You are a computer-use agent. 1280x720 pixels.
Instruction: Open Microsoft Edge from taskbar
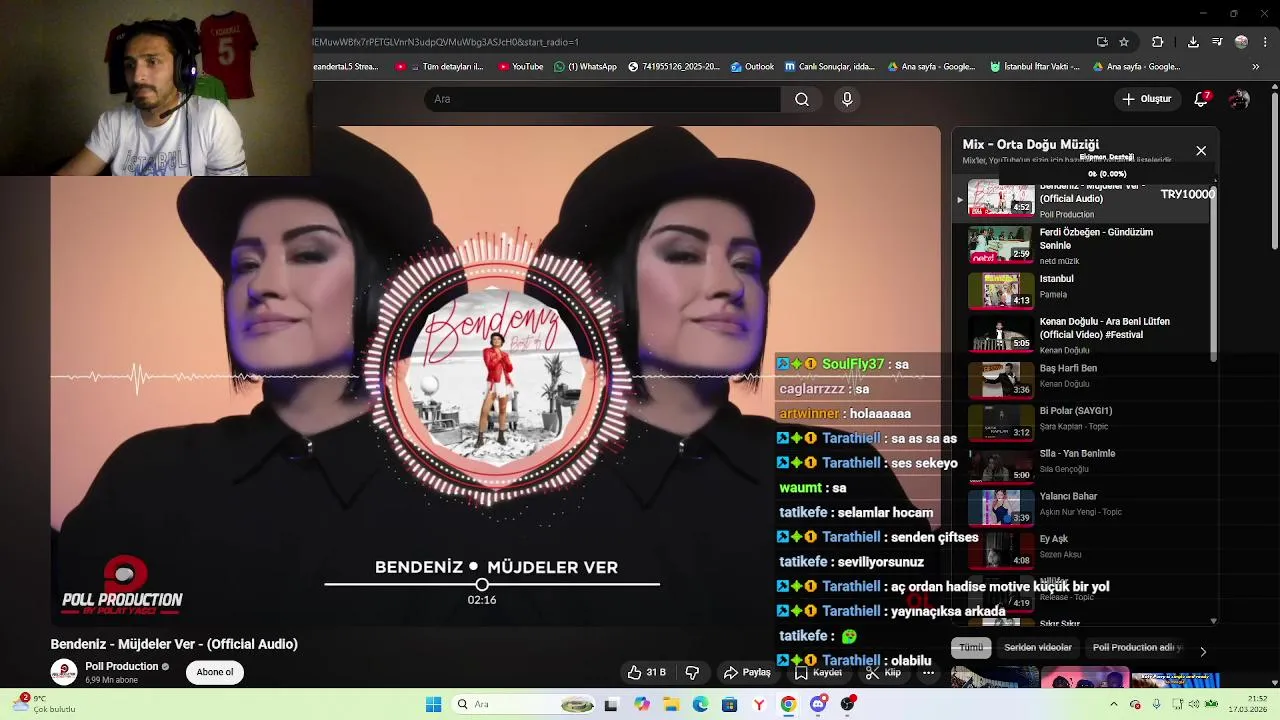click(x=700, y=704)
